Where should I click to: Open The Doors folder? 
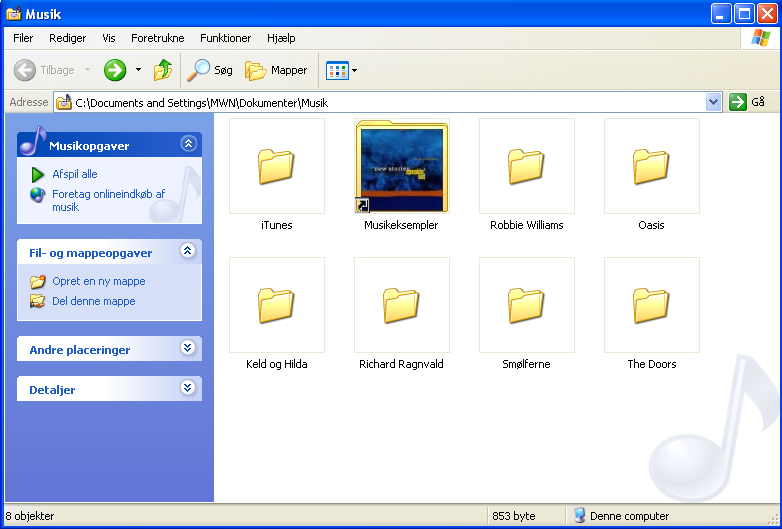651,306
